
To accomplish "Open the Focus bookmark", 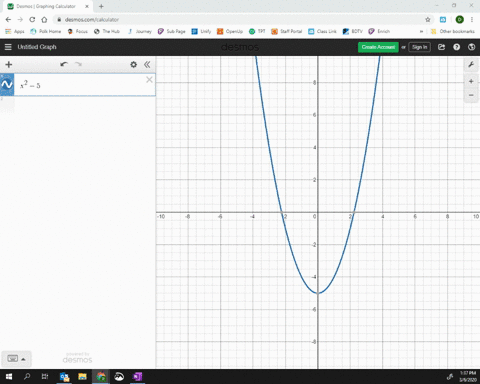I will click(x=78, y=31).
